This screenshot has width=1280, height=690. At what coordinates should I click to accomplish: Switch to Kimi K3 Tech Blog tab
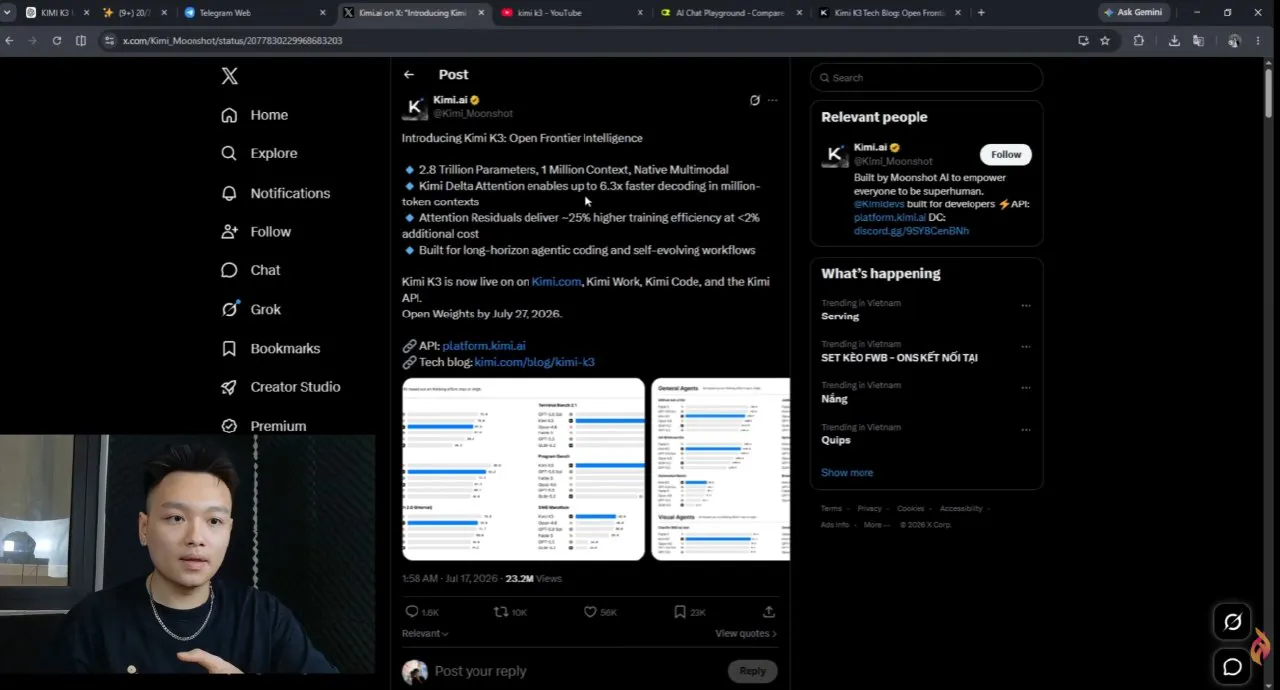(888, 13)
